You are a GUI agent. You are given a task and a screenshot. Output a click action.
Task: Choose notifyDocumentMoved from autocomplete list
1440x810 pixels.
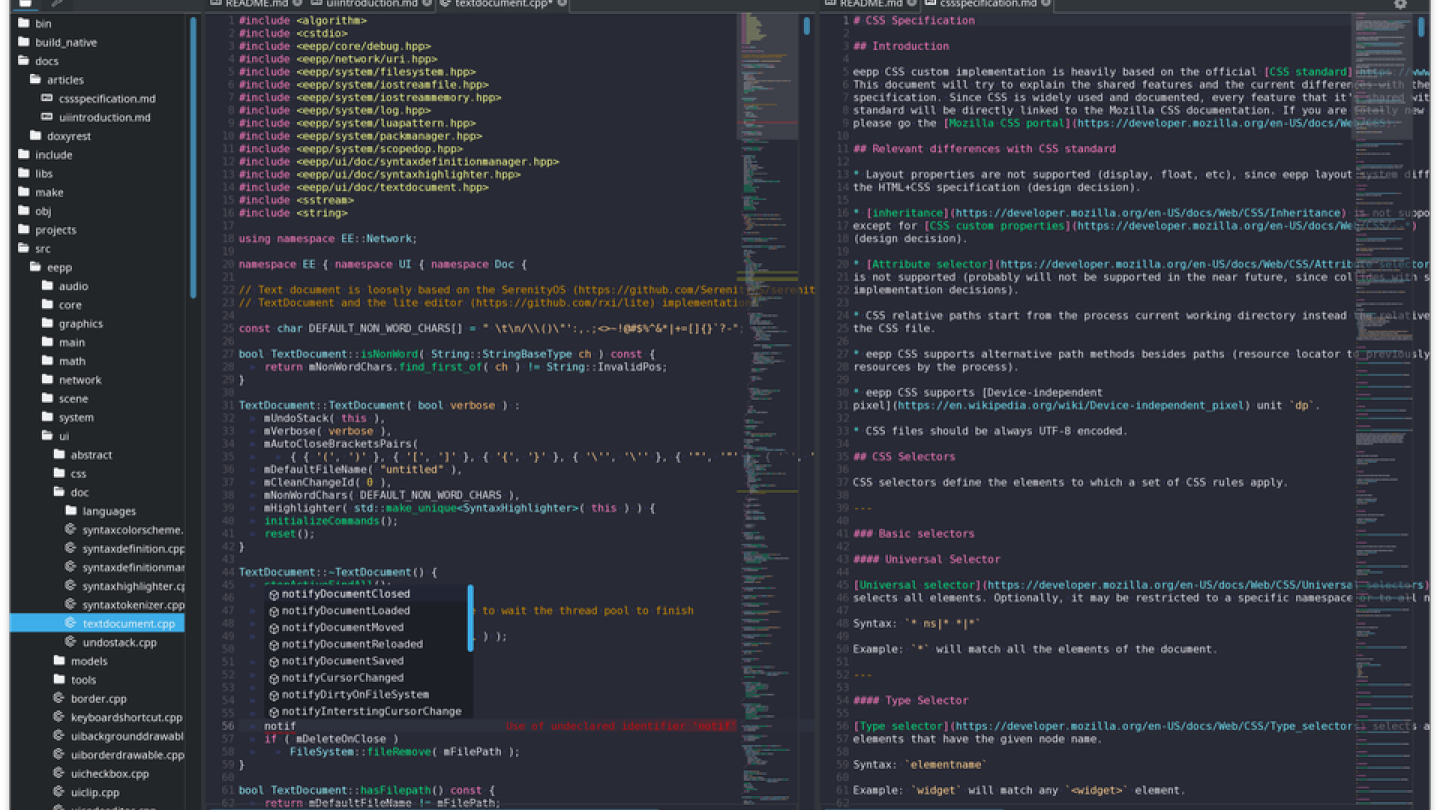coord(367,627)
